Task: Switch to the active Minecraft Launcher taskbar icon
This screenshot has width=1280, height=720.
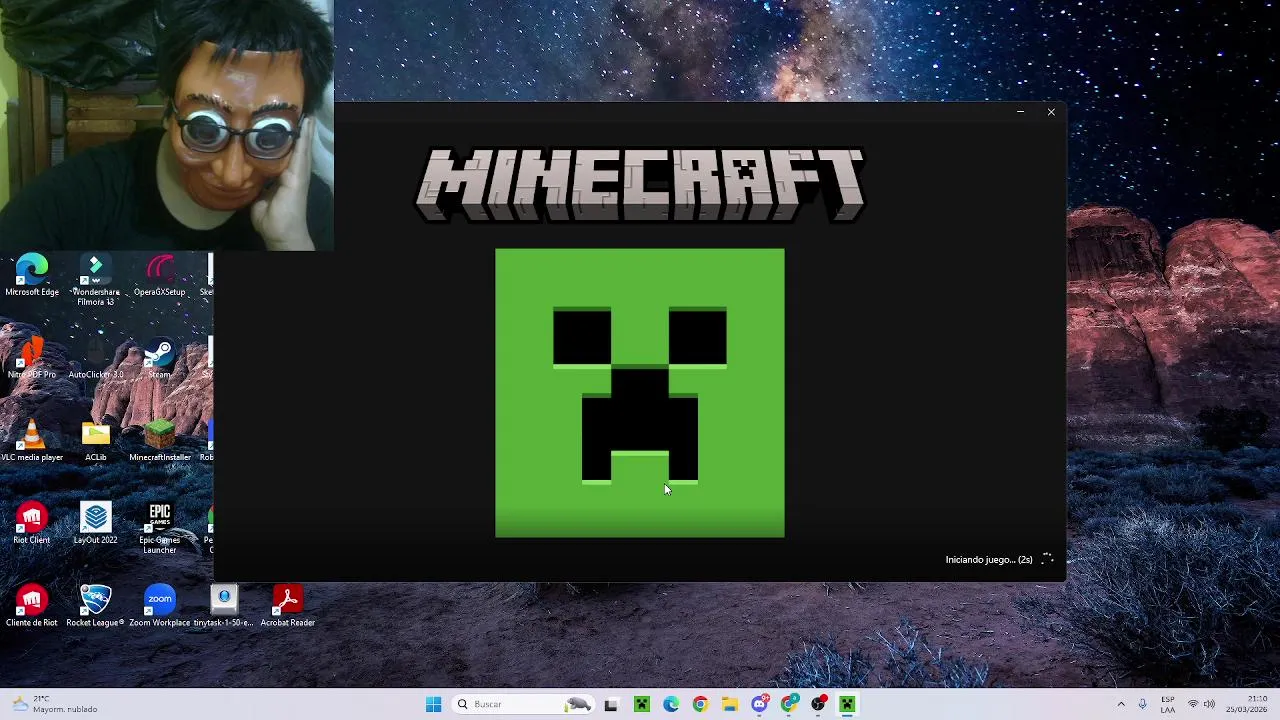Action: 847,704
